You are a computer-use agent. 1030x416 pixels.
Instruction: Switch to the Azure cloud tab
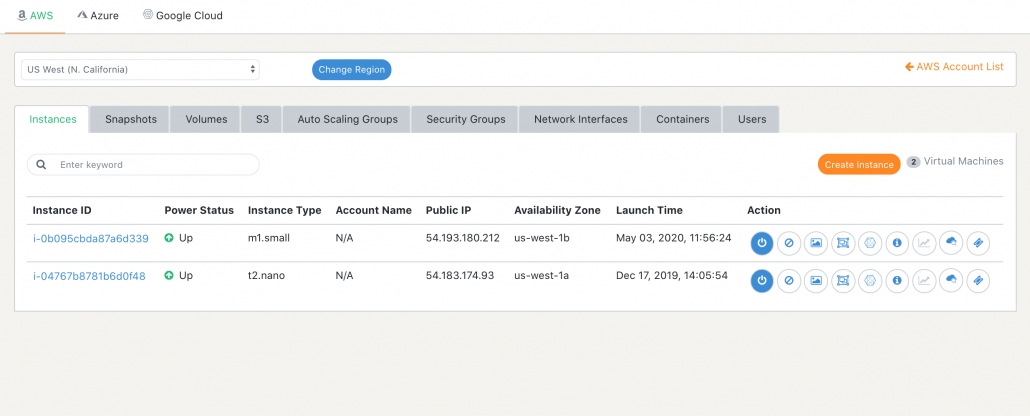[x=98, y=15]
